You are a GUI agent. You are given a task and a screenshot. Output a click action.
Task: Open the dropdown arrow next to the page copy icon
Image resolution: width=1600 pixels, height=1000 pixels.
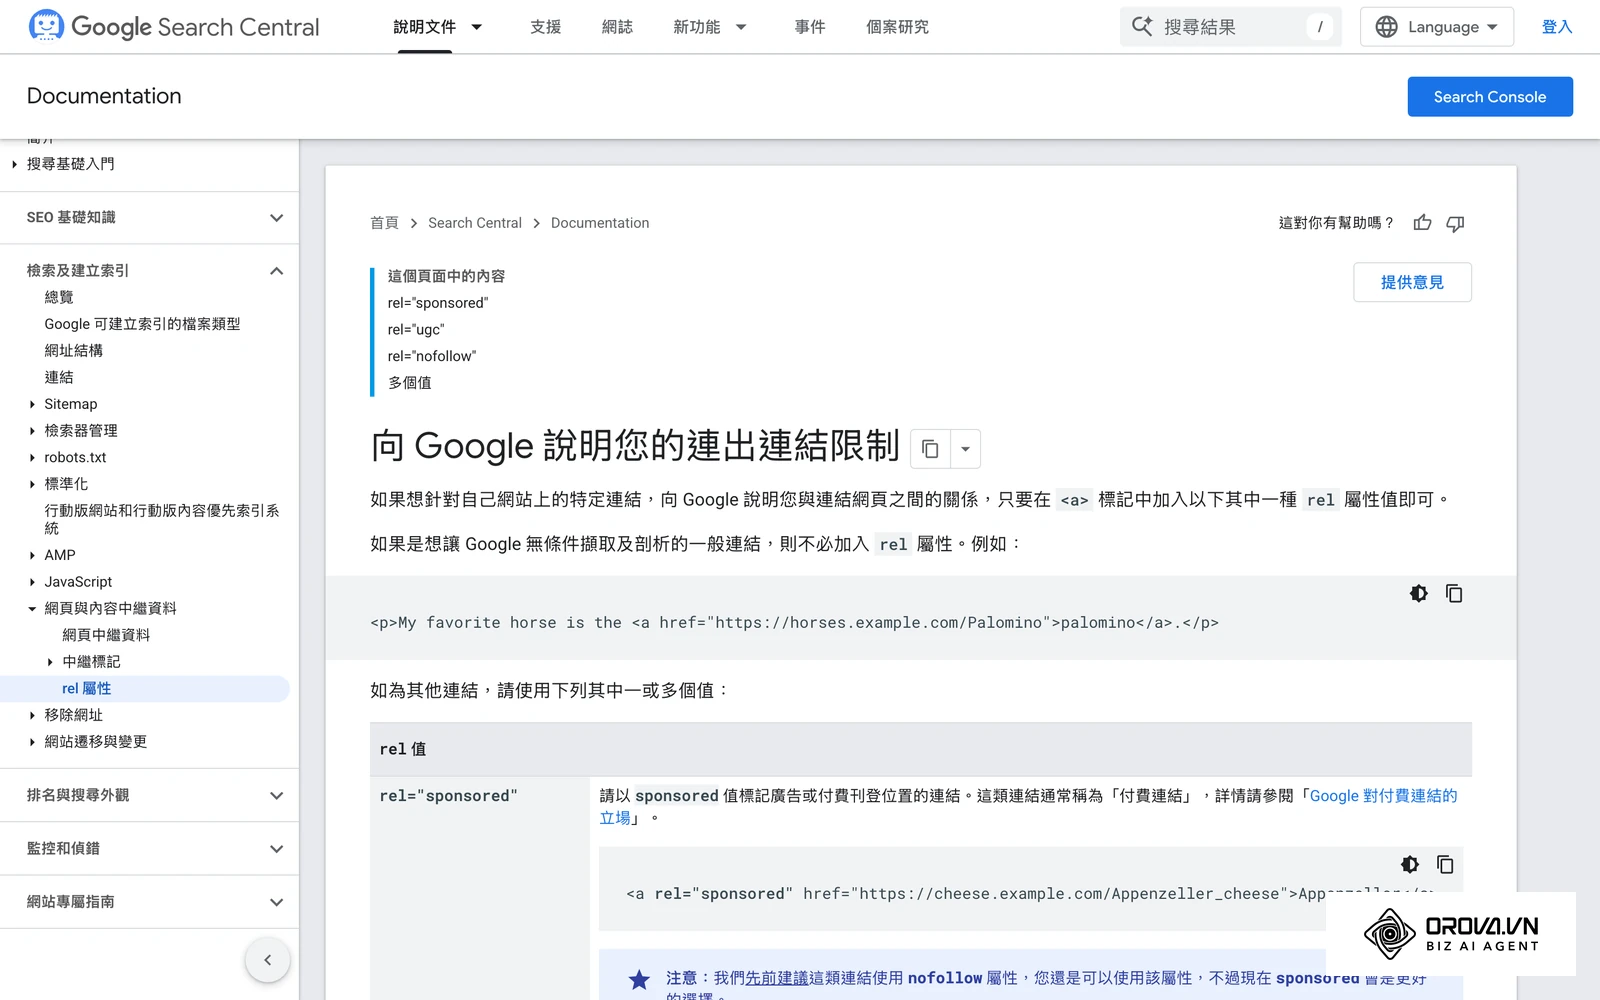[965, 449]
